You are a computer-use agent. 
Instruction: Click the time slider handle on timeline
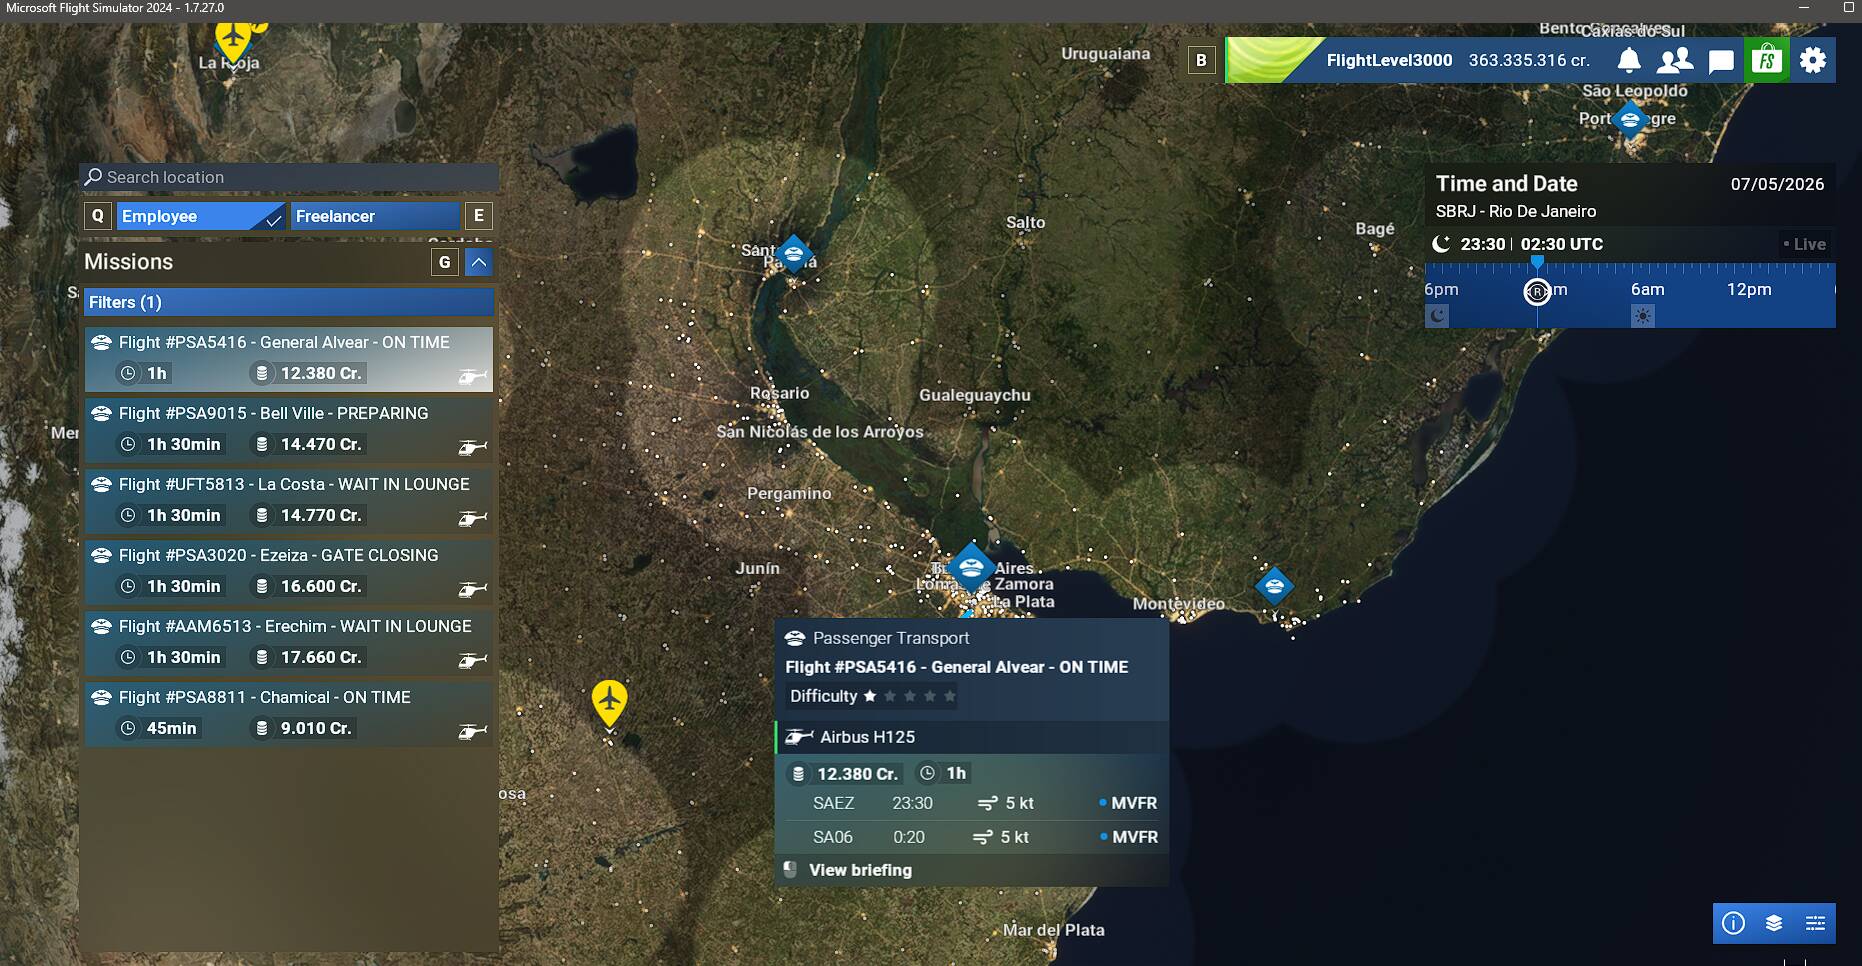(1537, 291)
